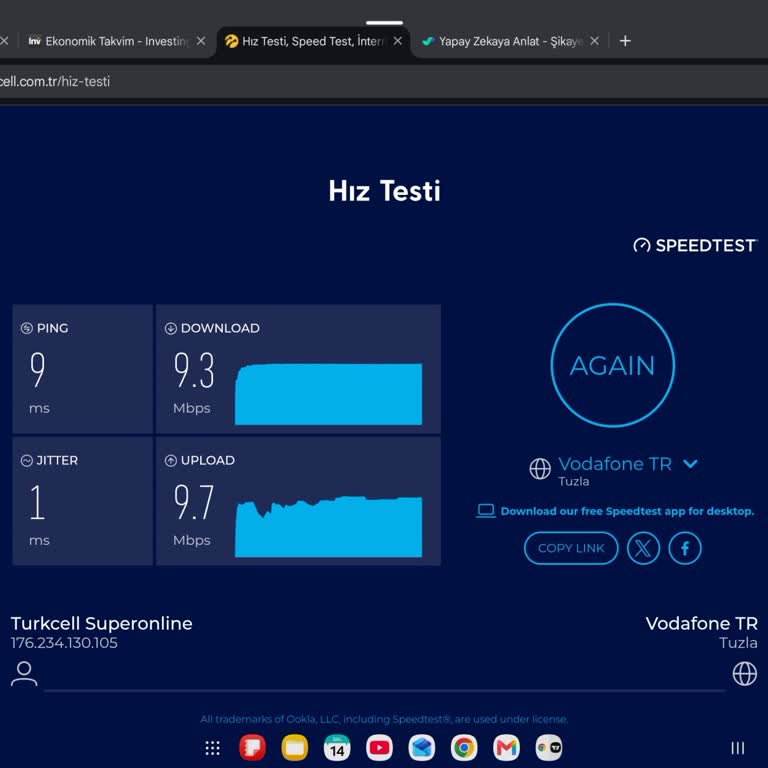The image size is (768, 768).
Task: Open a new browser tab
Action: pyautogui.click(x=625, y=41)
